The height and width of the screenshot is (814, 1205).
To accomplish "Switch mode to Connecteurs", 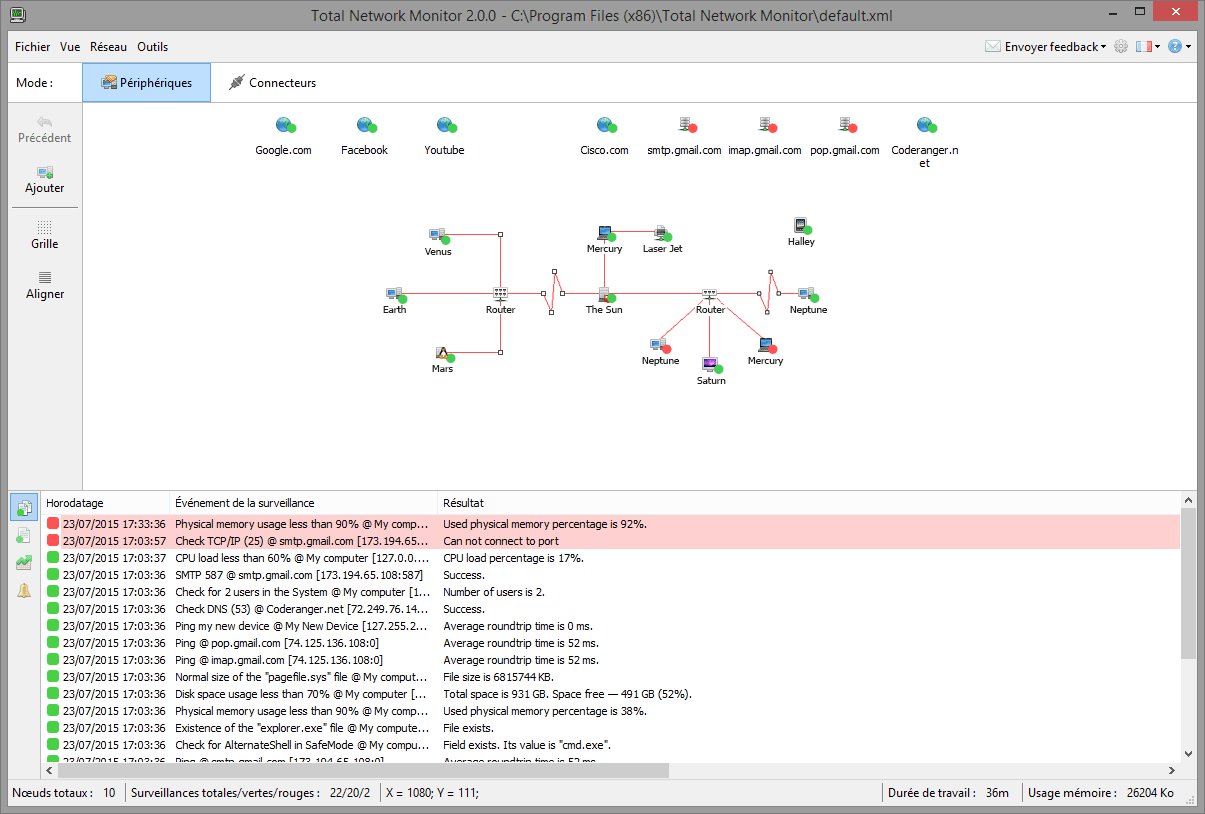I will coord(272,83).
